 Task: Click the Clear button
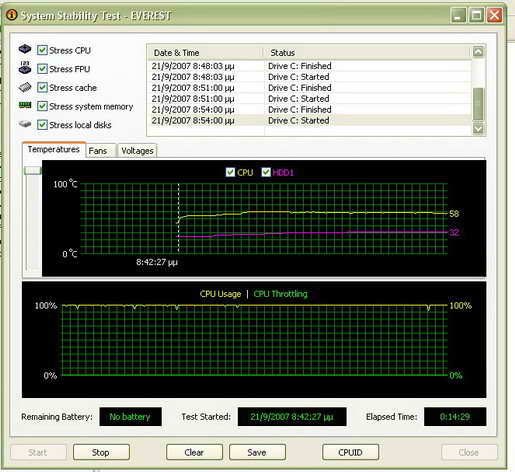click(194, 452)
